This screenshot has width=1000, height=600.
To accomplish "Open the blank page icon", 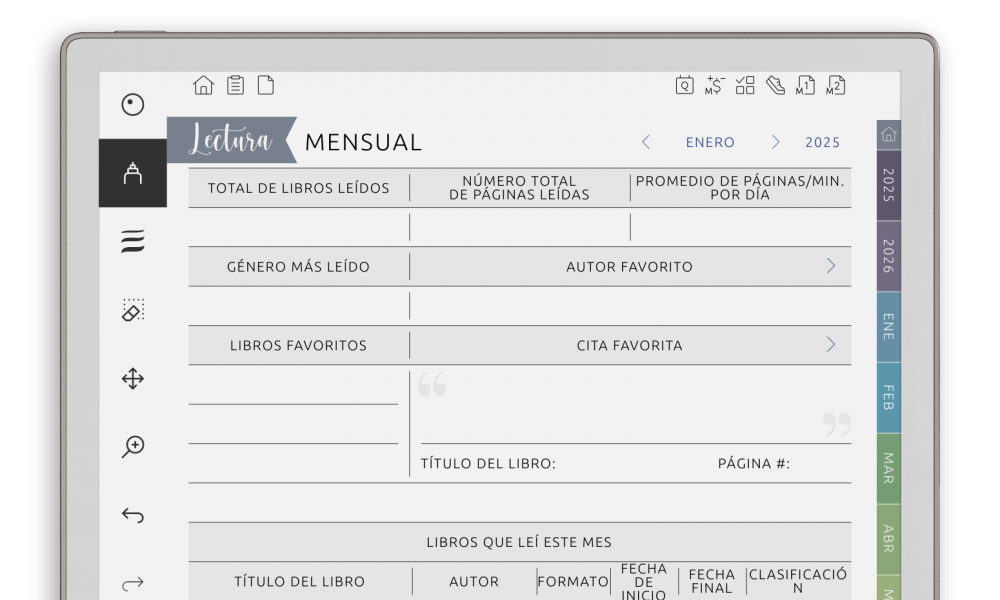I will [x=266, y=85].
